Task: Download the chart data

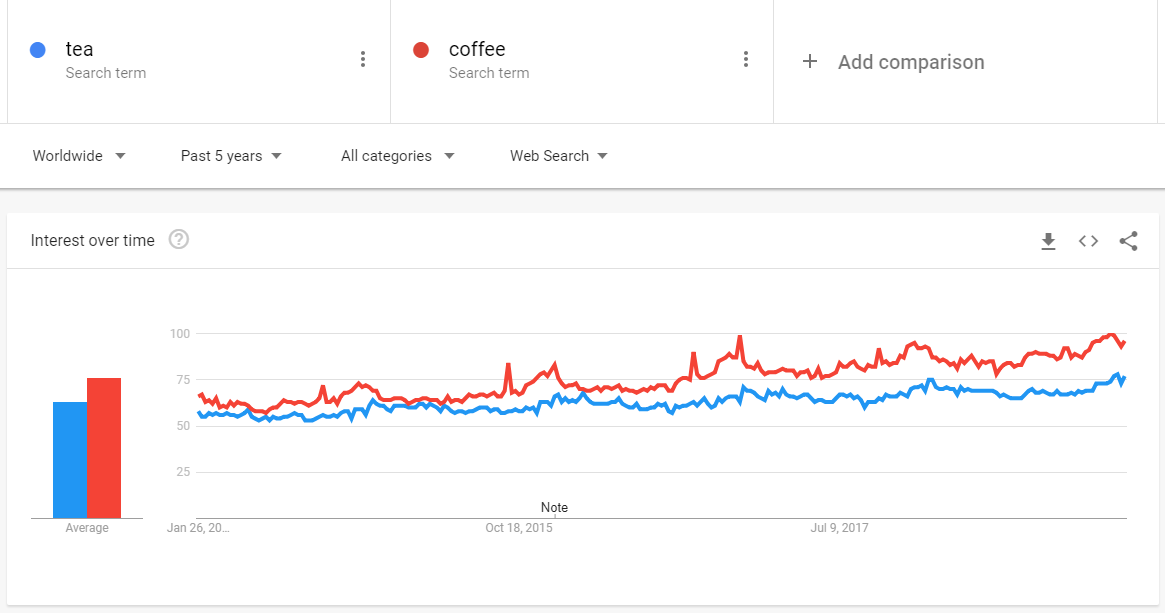Action: pyautogui.click(x=1048, y=241)
